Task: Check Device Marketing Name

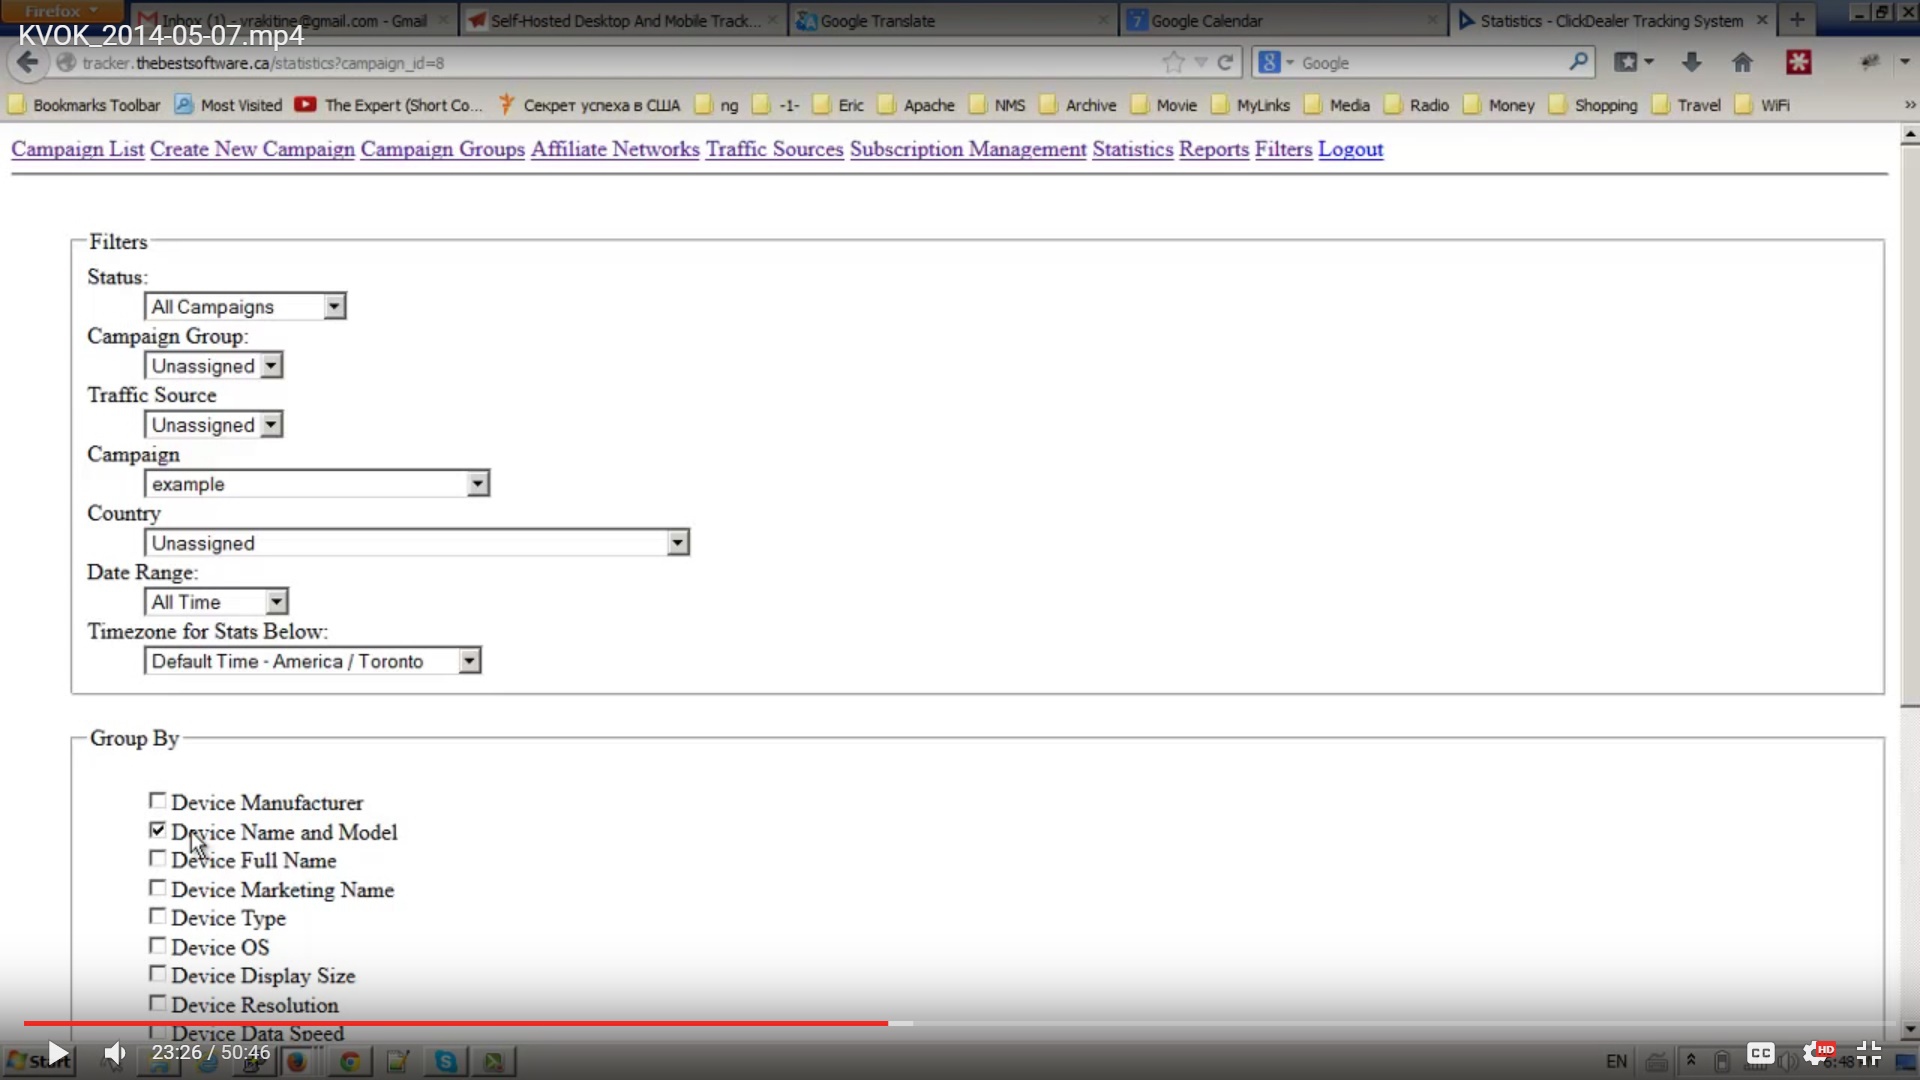Action: click(157, 888)
